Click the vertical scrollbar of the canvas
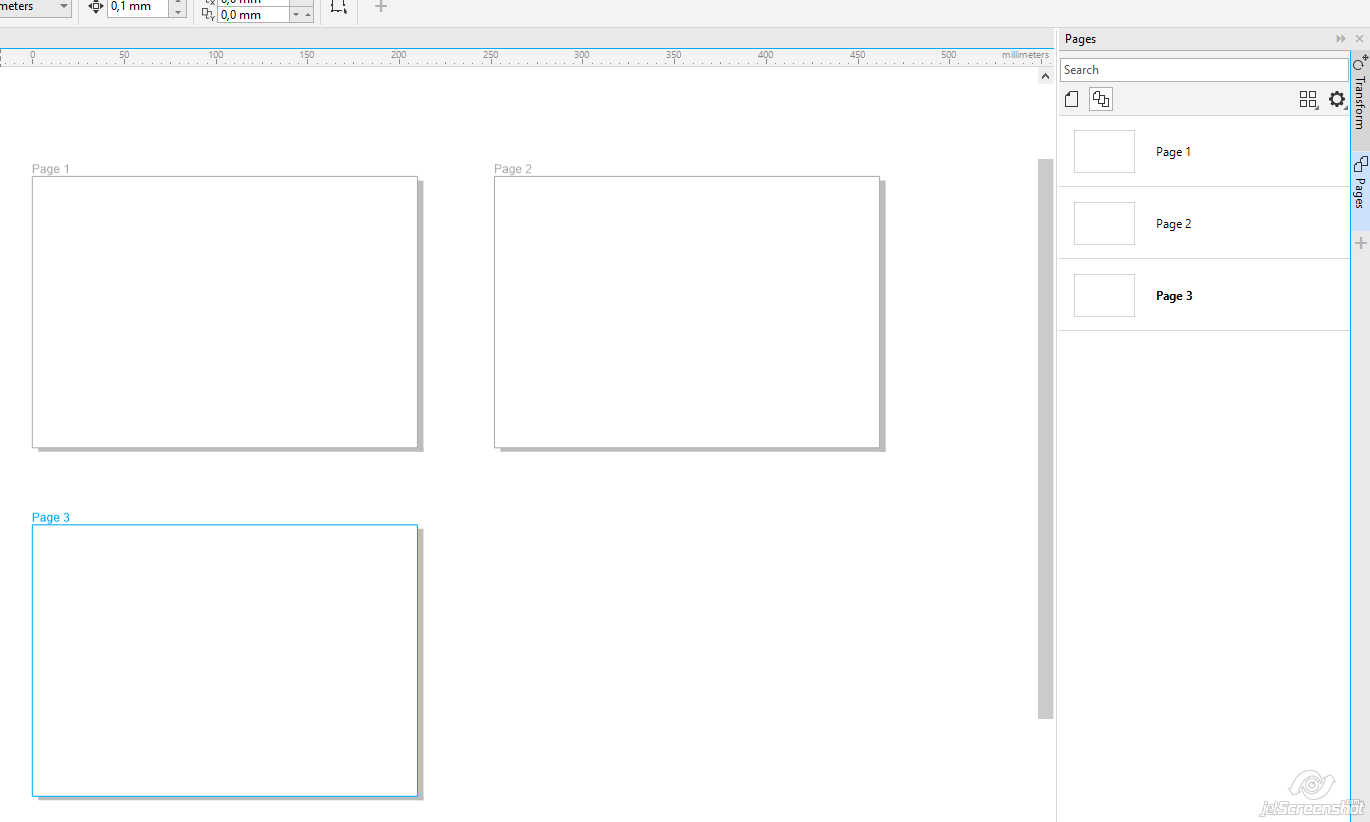 [x=1045, y=438]
